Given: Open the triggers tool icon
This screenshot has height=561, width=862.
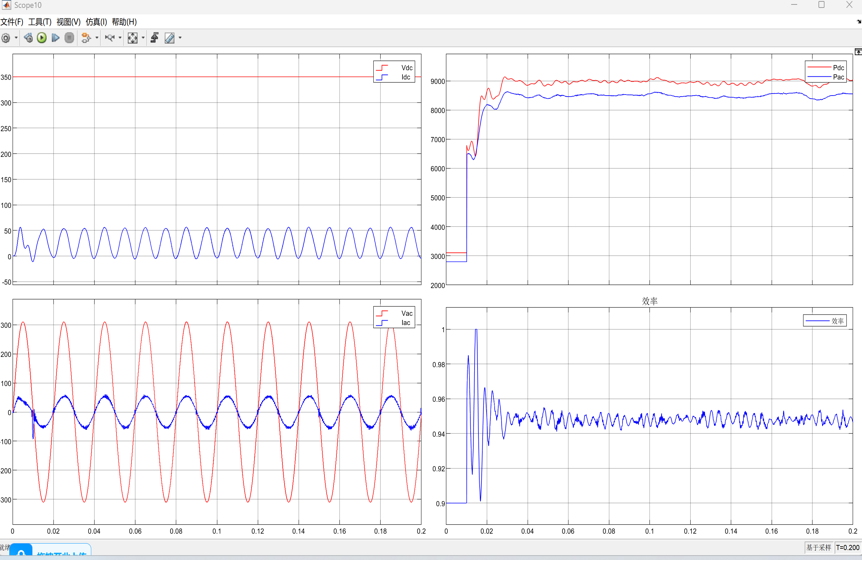Looking at the screenshot, I should pos(155,38).
